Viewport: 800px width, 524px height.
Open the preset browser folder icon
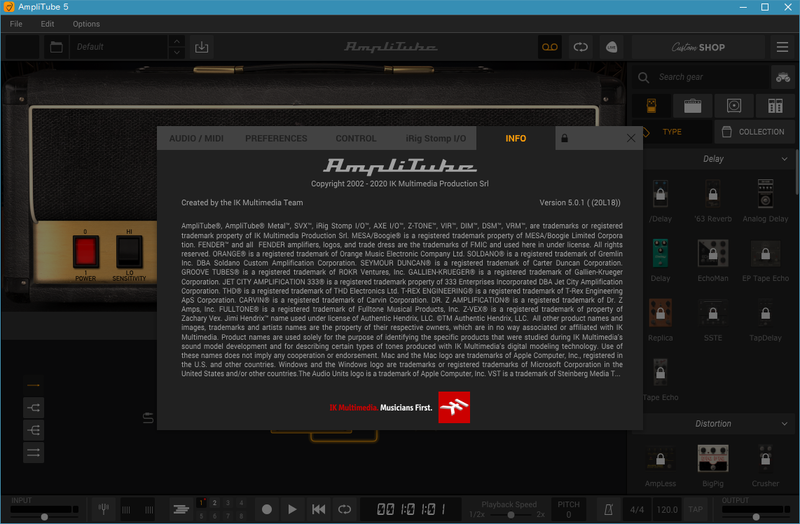coord(56,47)
